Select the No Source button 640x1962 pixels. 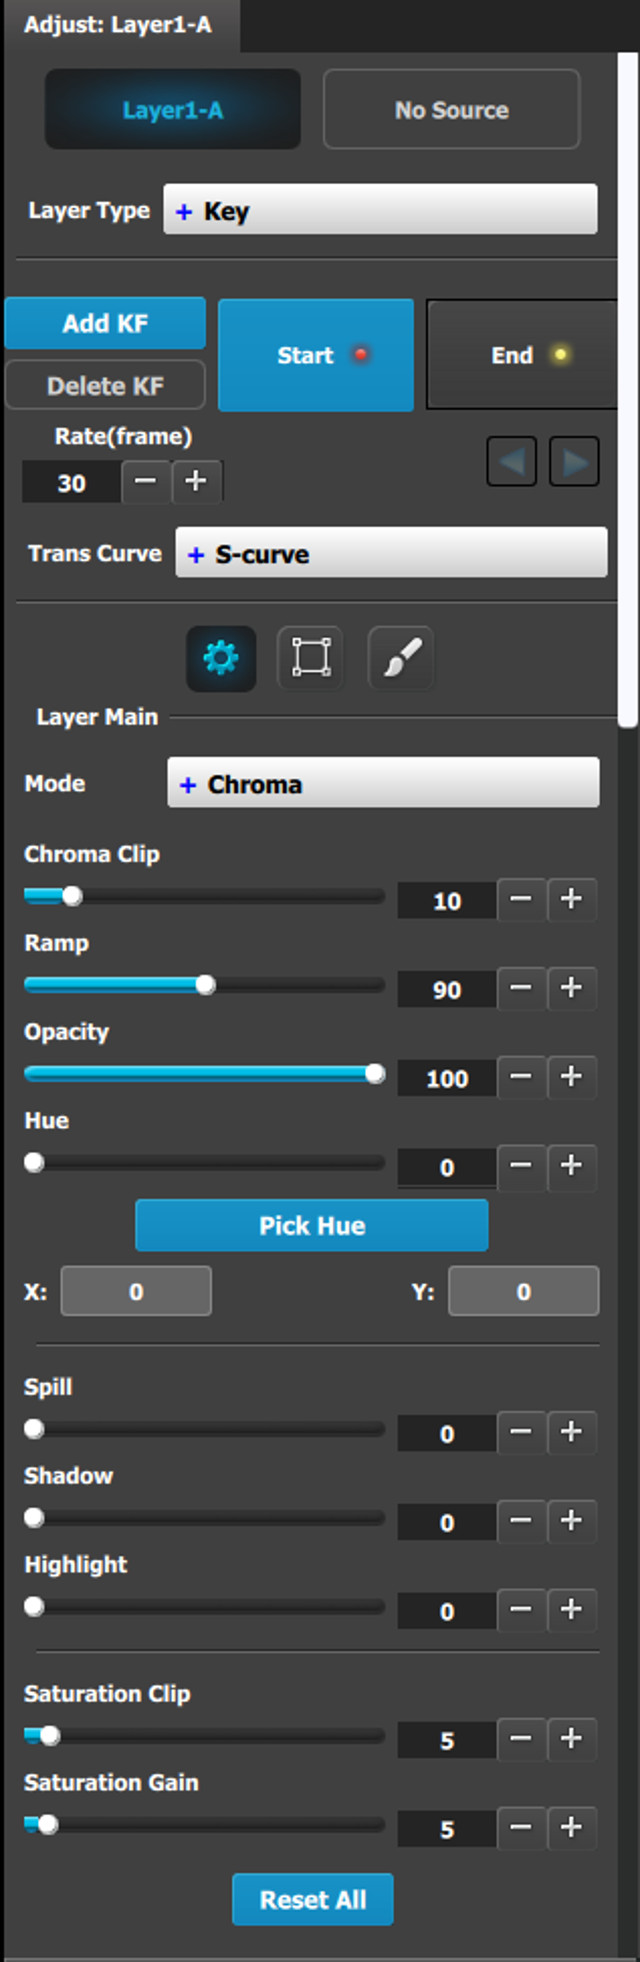(x=452, y=110)
